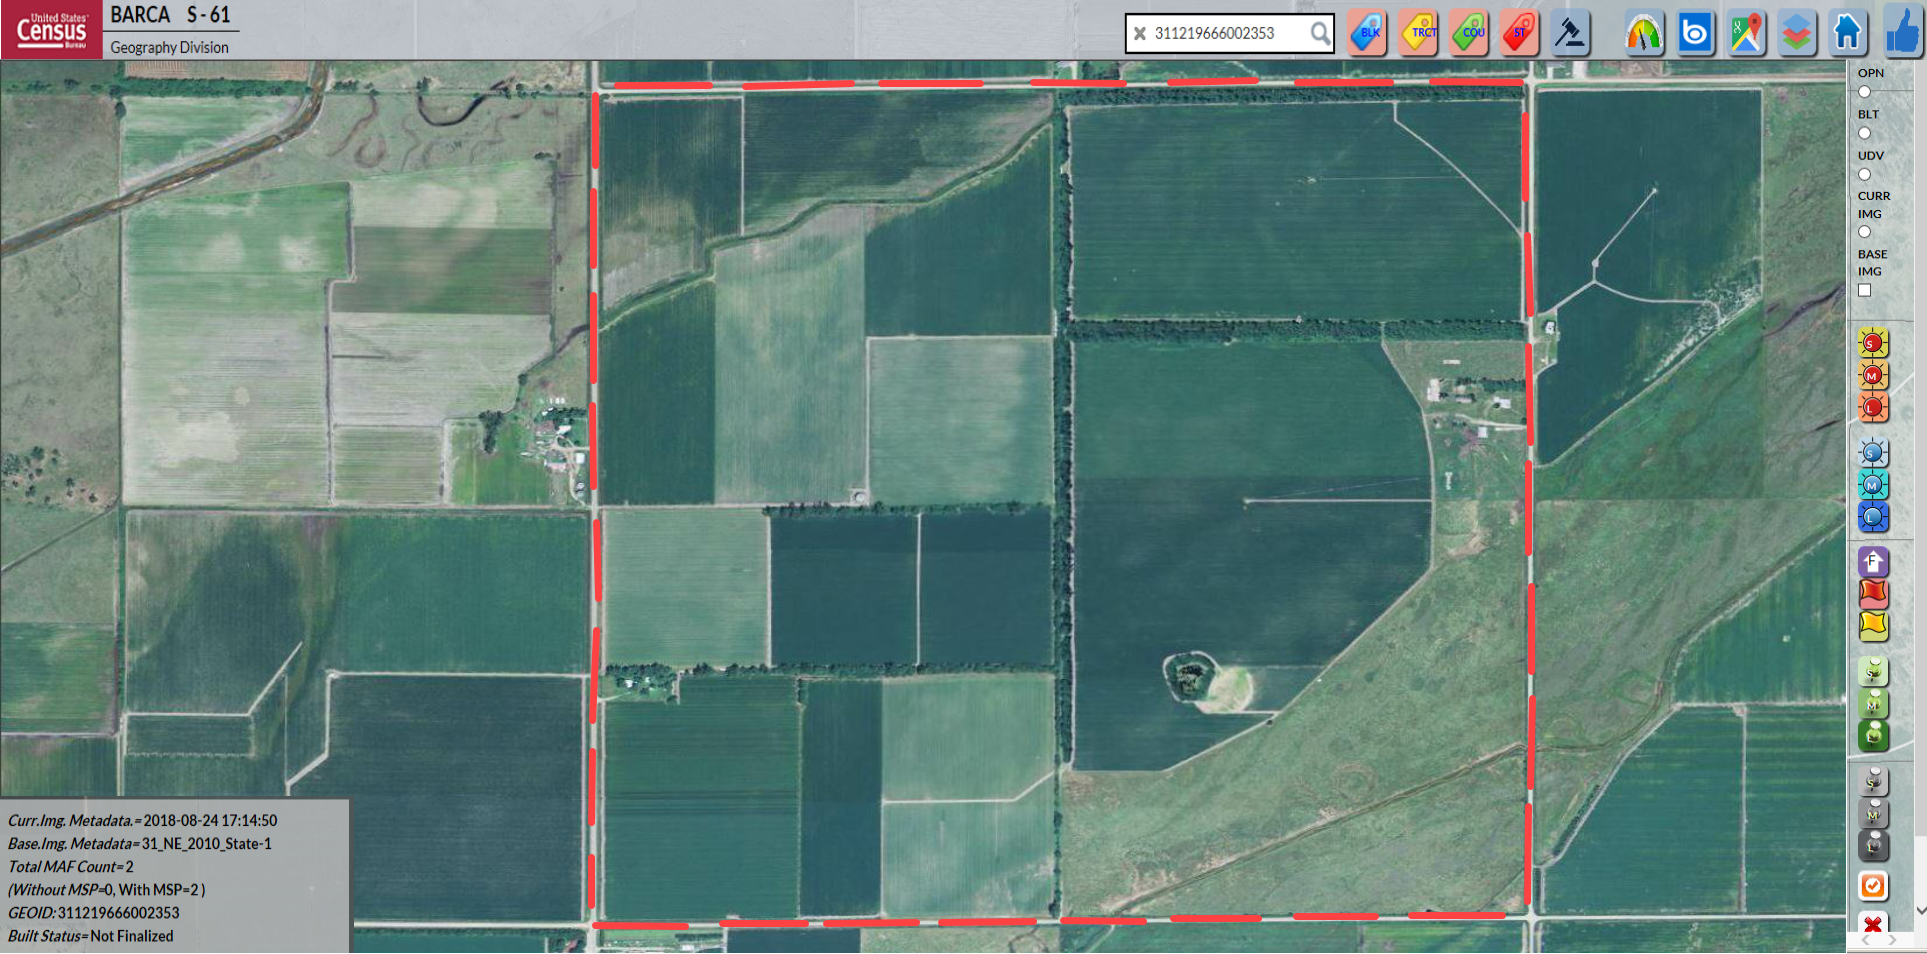
Task: Expand sidebar with bottom chevron arrow
Action: (1920, 911)
